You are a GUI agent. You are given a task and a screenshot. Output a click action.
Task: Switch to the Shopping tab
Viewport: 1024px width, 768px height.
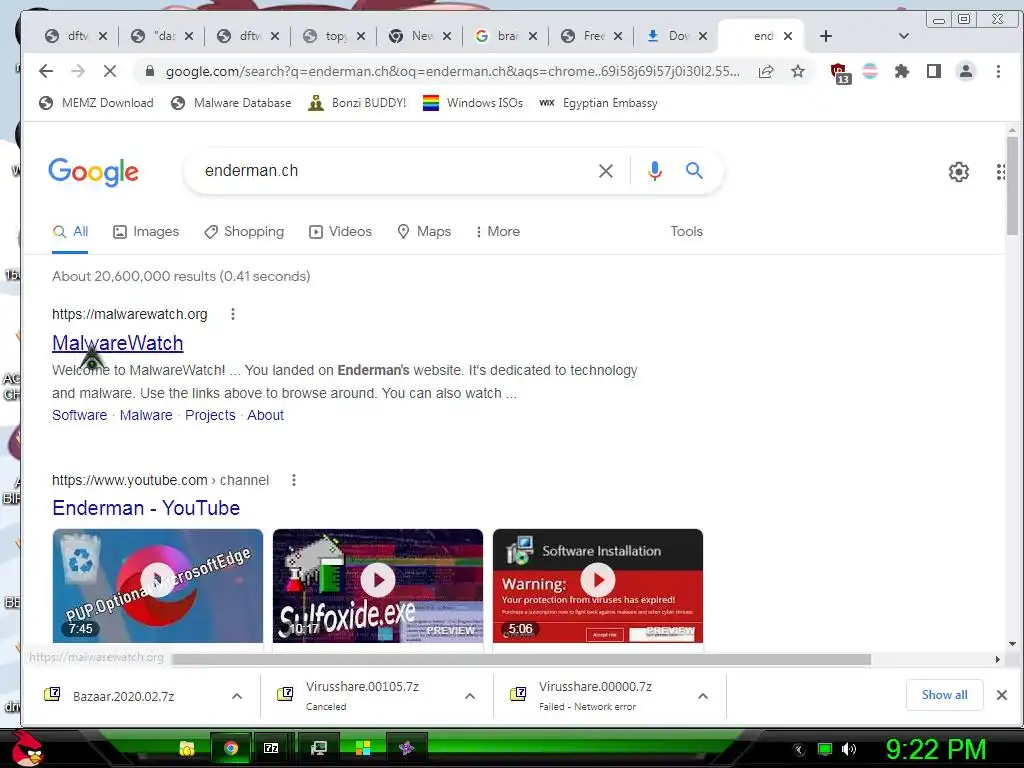coord(244,232)
